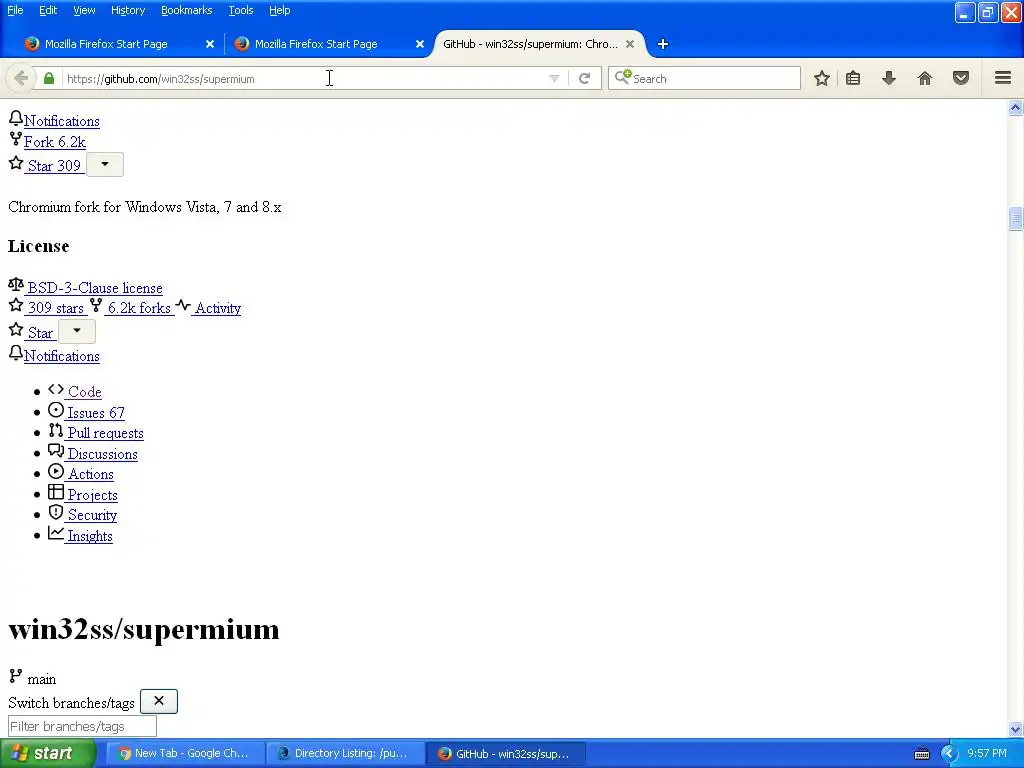The width and height of the screenshot is (1024, 768).
Task: Open the File menu
Action: point(15,10)
